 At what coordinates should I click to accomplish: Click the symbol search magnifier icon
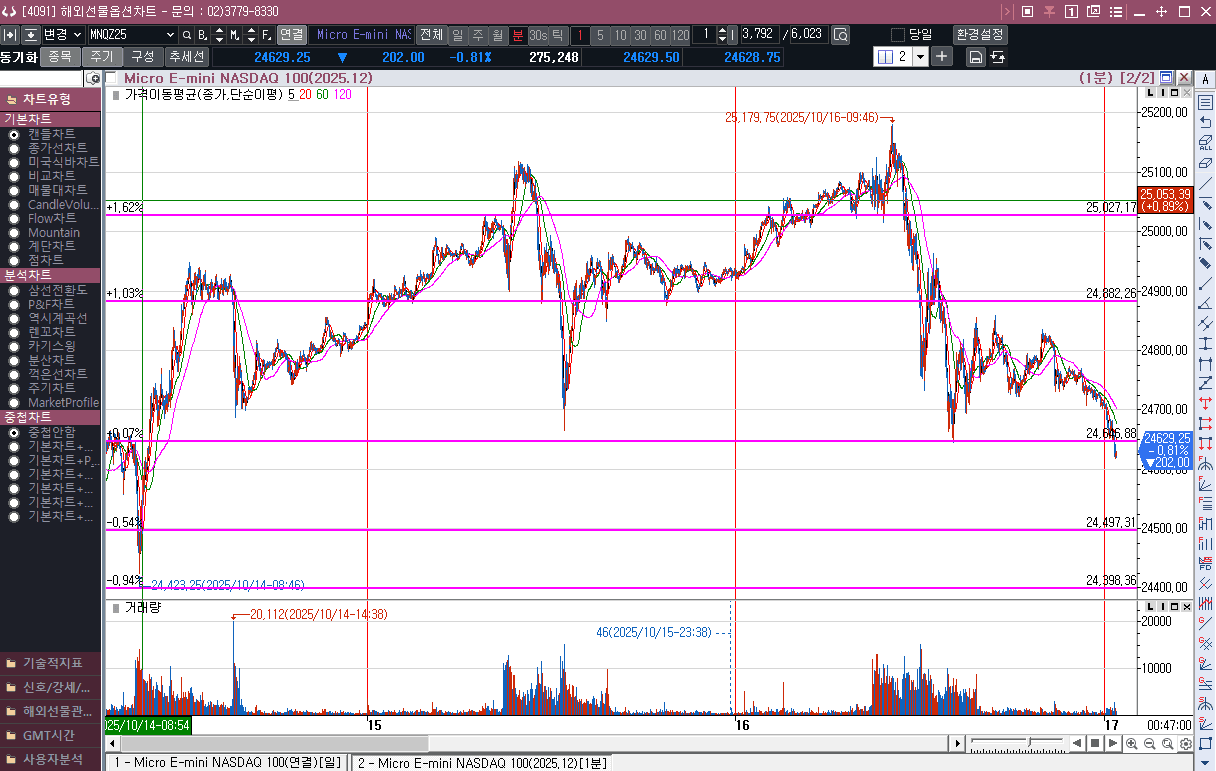[x=186, y=35]
